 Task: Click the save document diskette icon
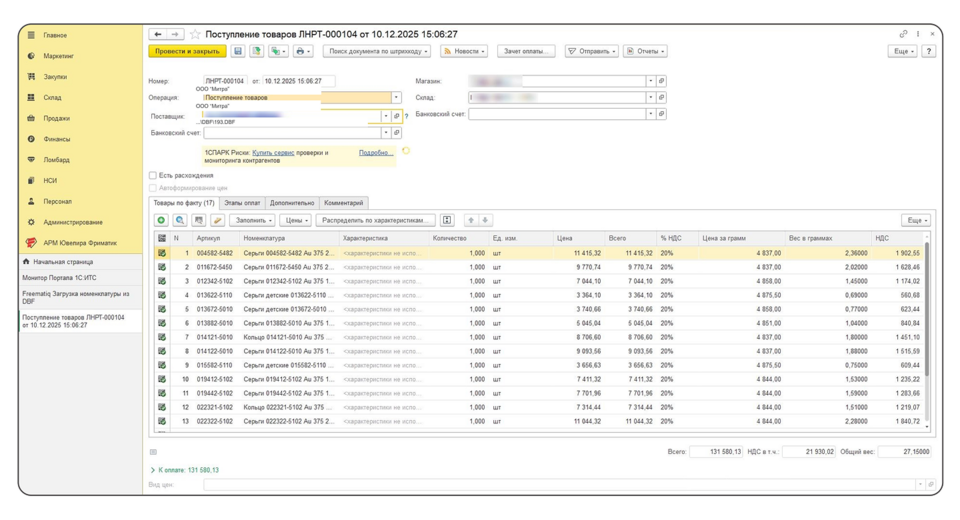pos(238,51)
